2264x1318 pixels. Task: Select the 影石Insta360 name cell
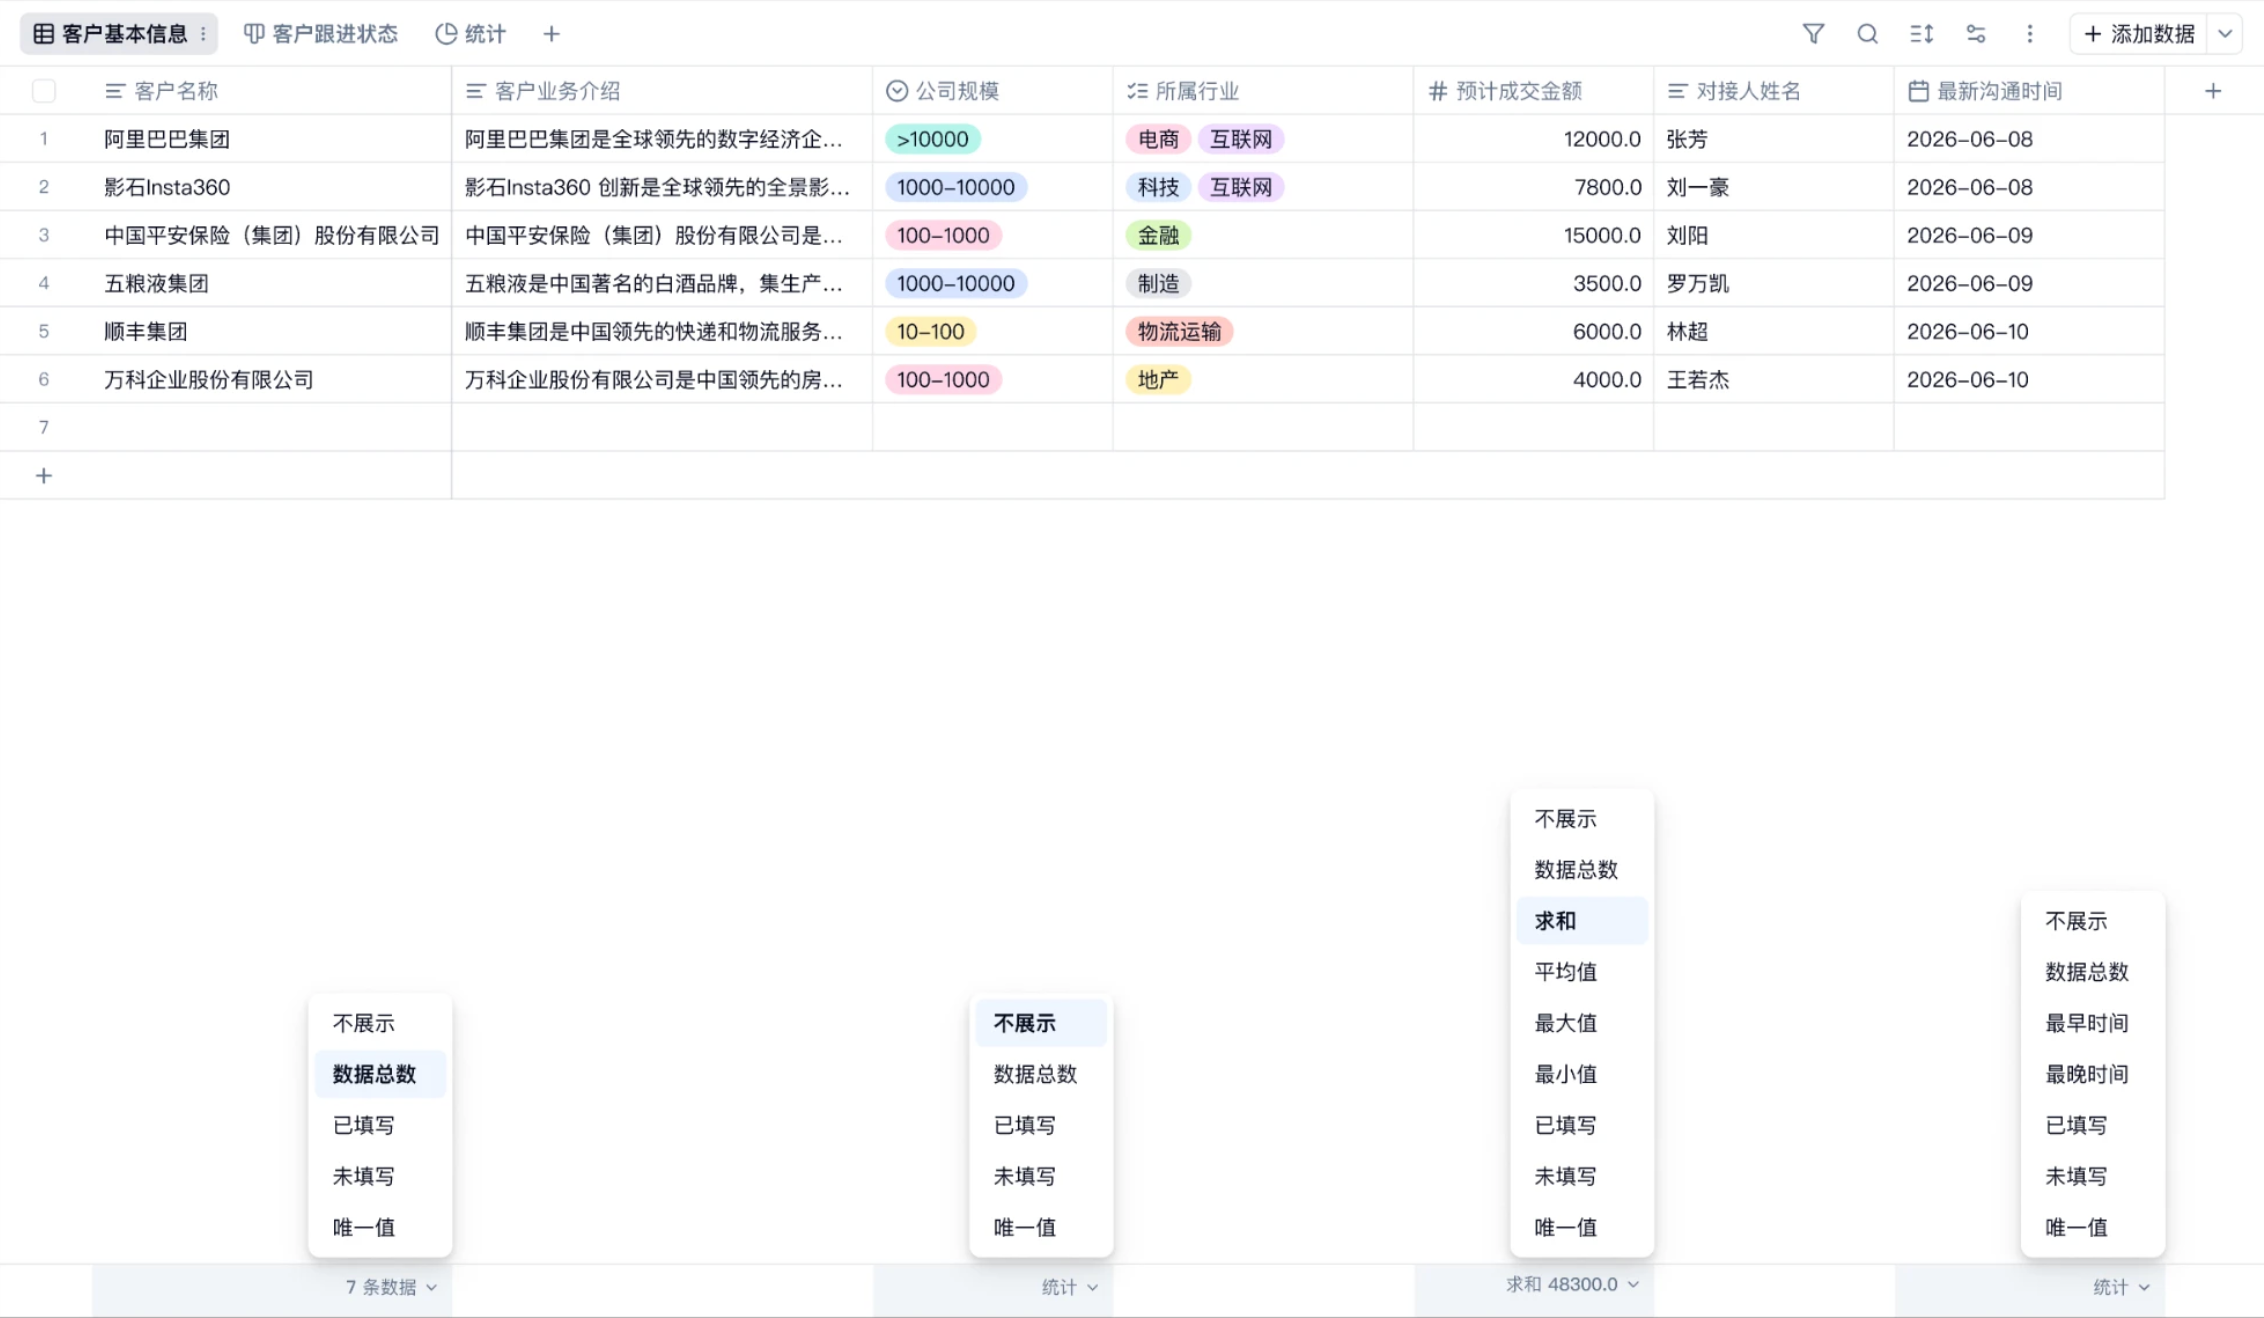271,187
